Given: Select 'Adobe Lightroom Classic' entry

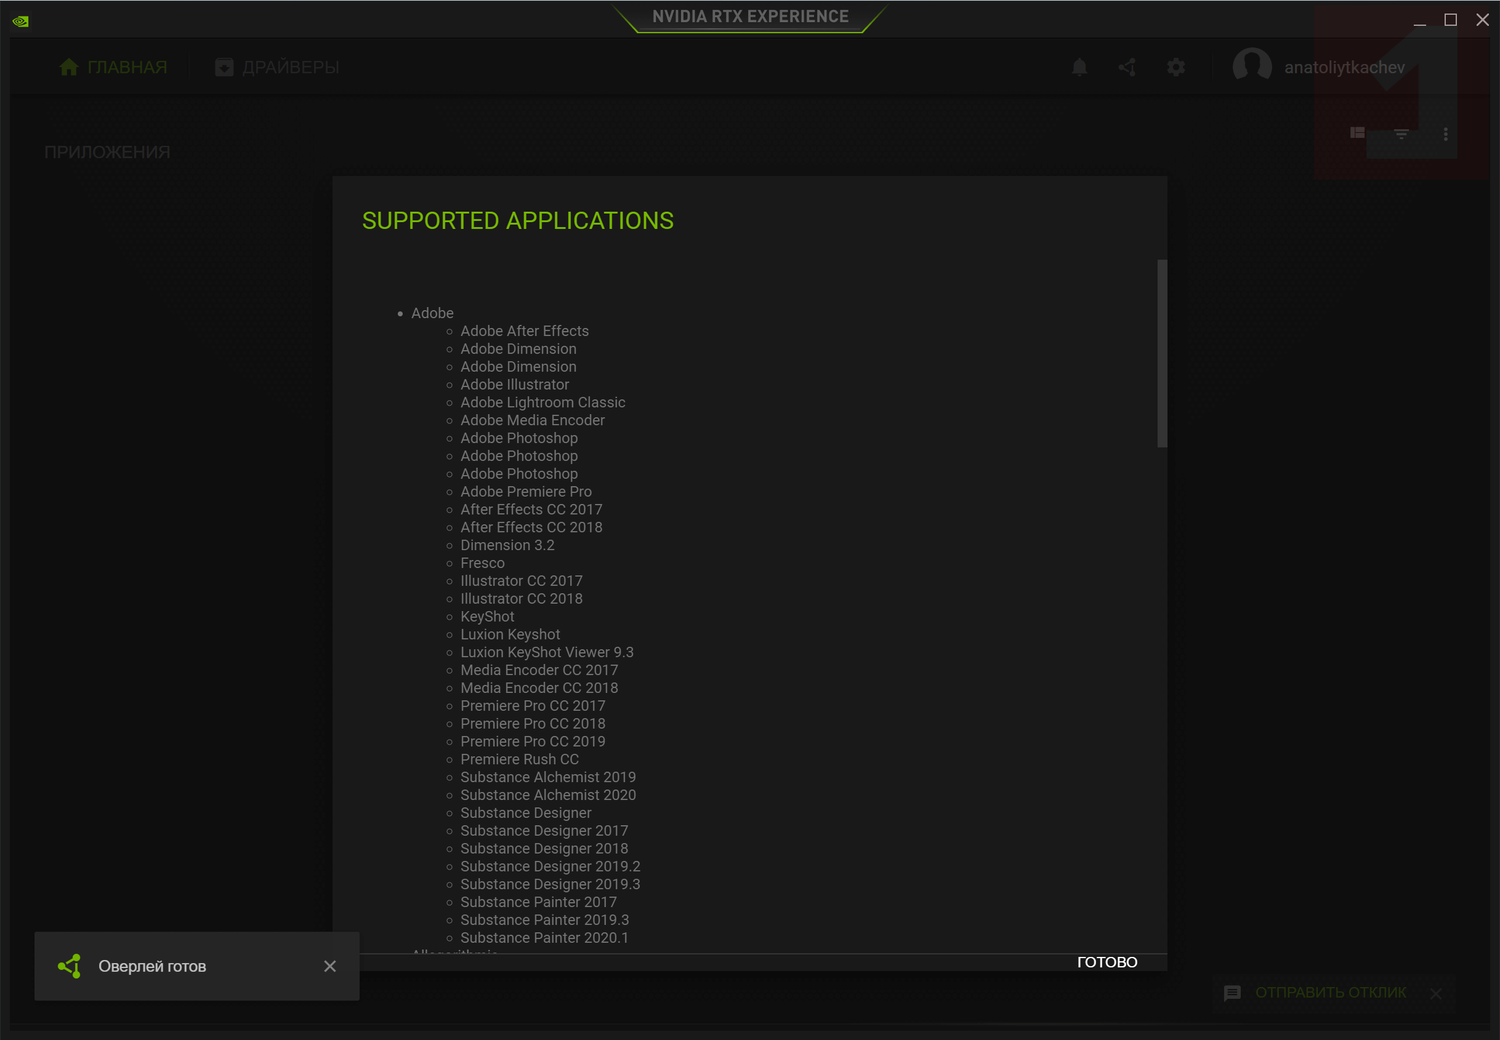Looking at the screenshot, I should pyautogui.click(x=543, y=403).
